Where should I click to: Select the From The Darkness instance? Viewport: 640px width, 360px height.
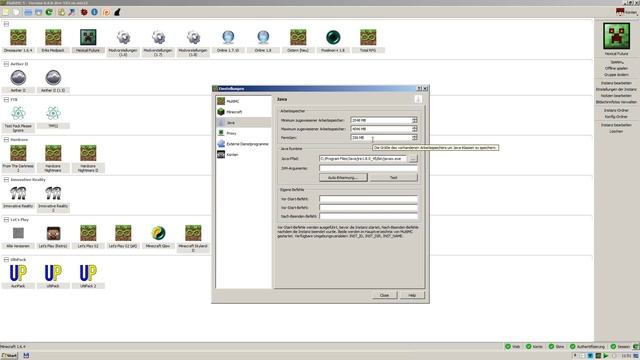(x=18, y=153)
